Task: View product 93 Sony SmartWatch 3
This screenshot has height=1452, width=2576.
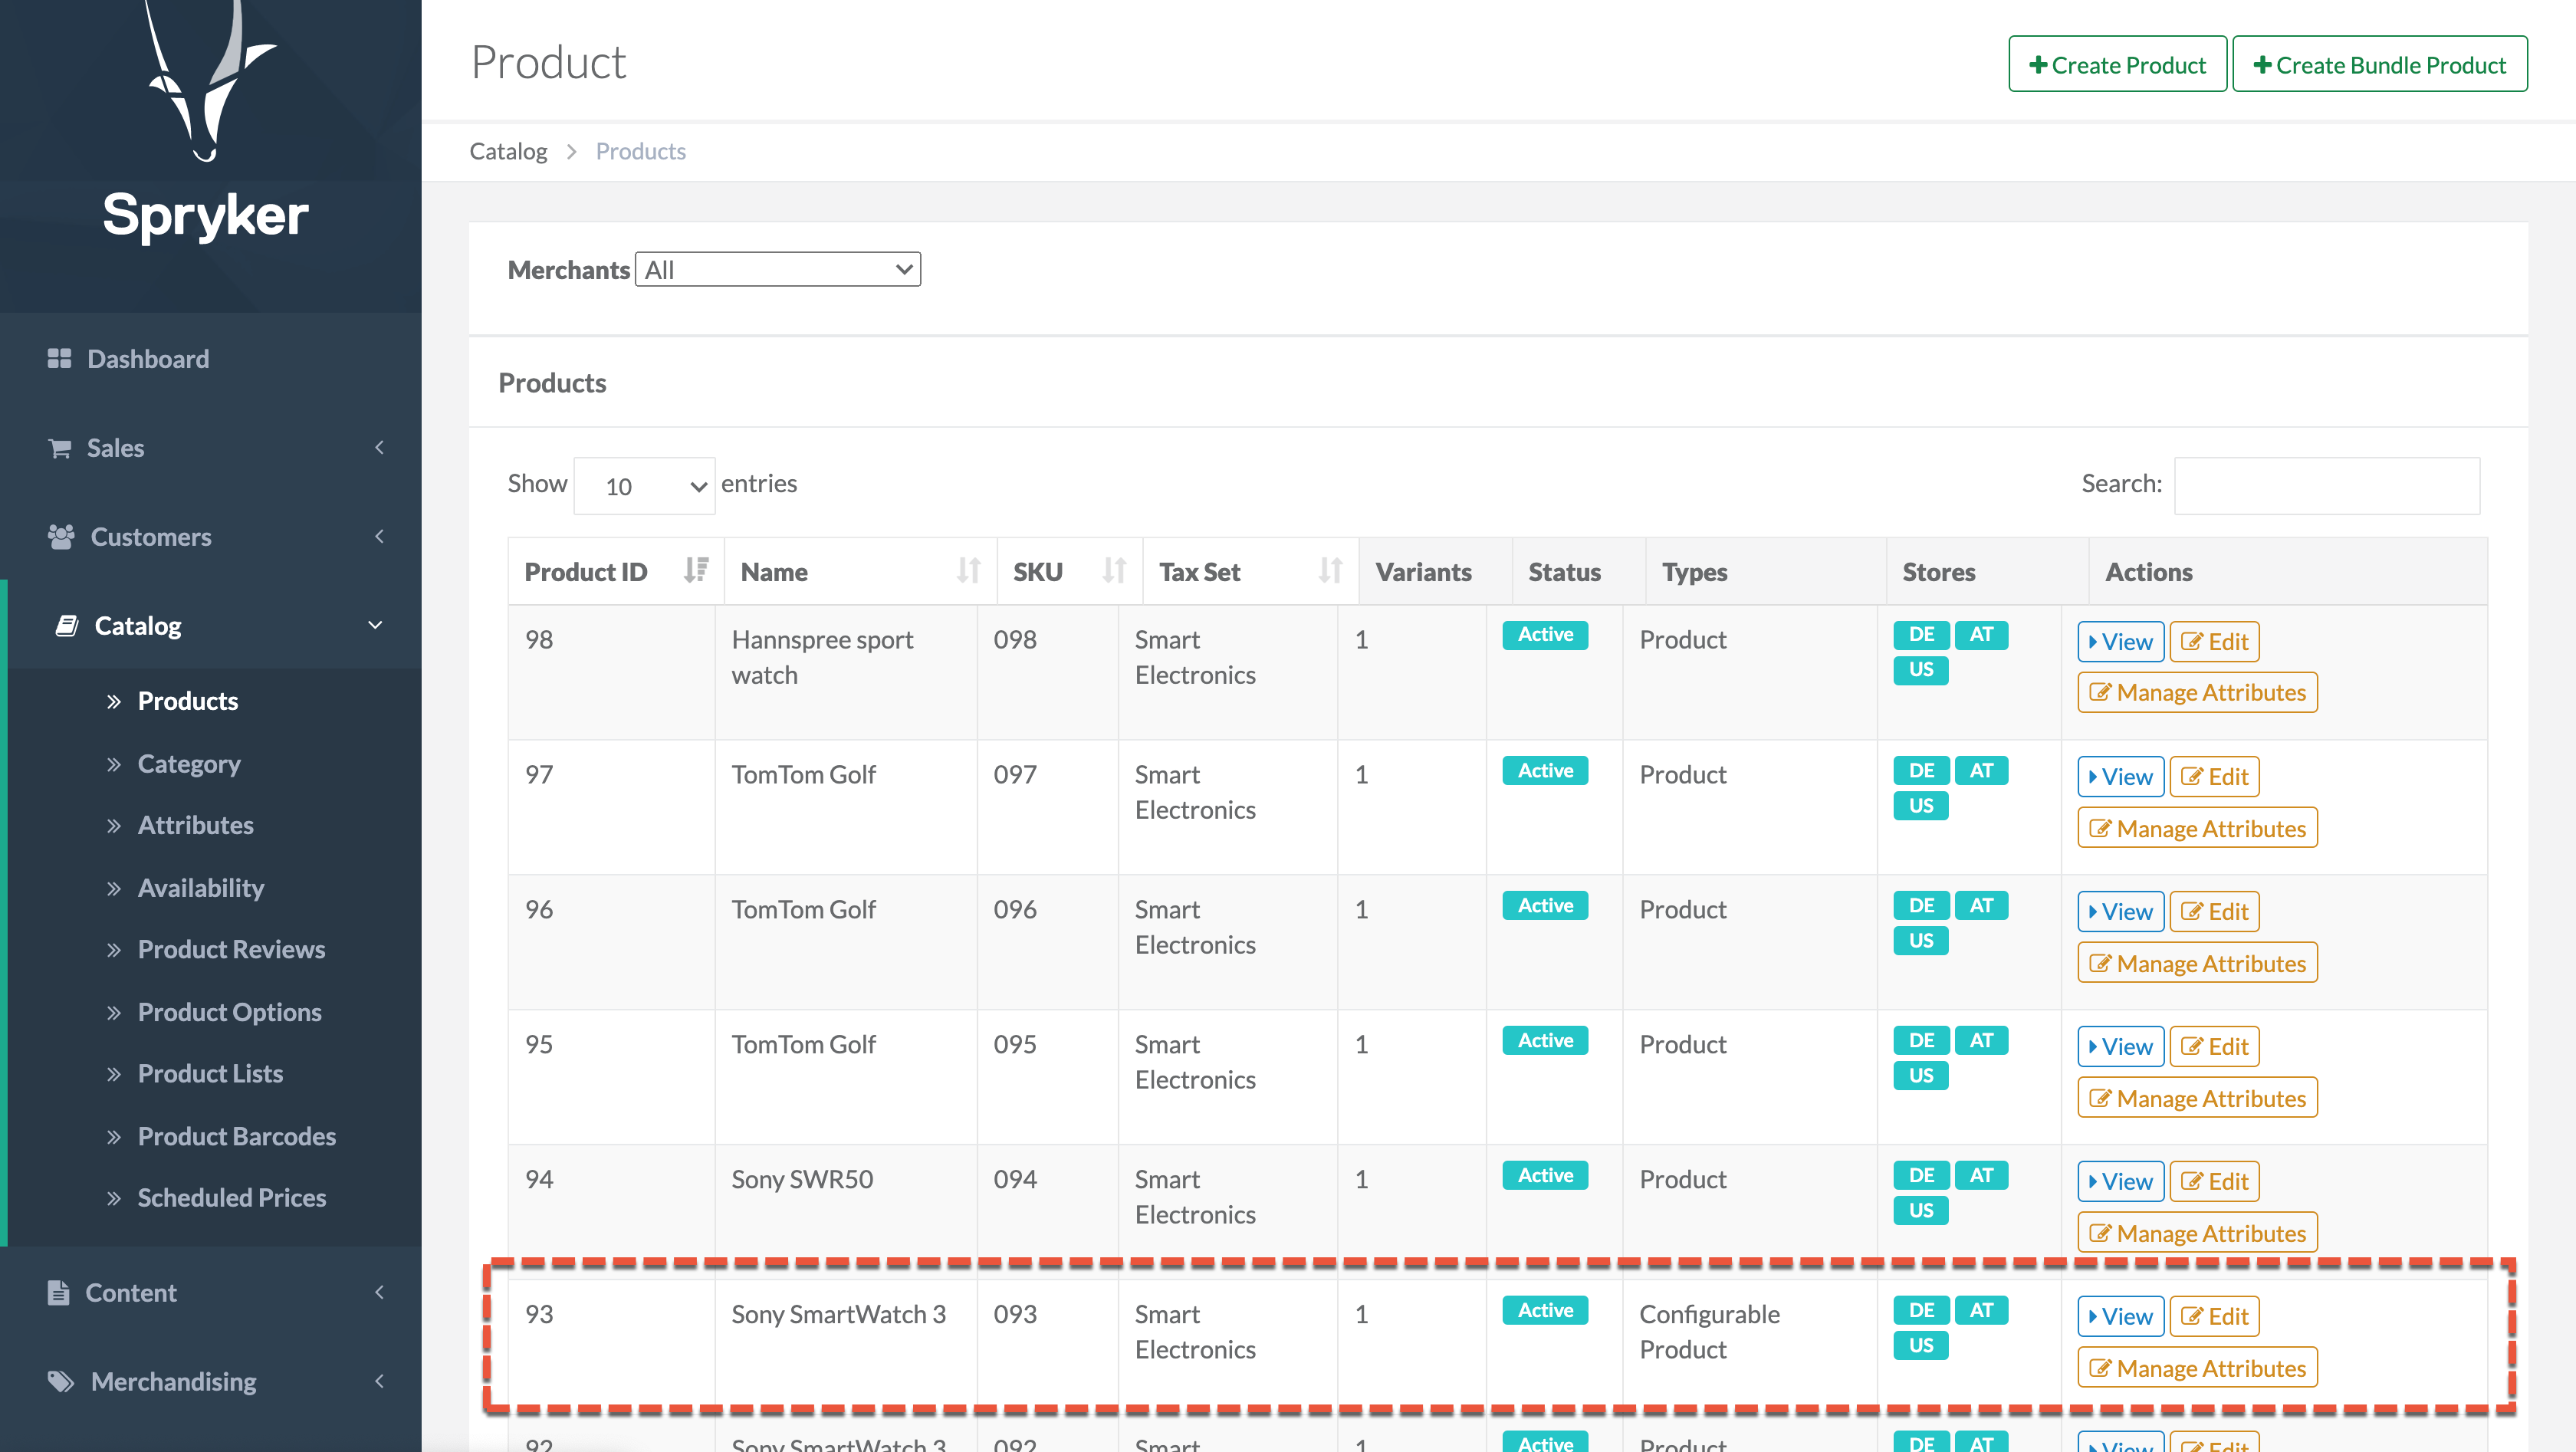Action: click(x=2120, y=1316)
